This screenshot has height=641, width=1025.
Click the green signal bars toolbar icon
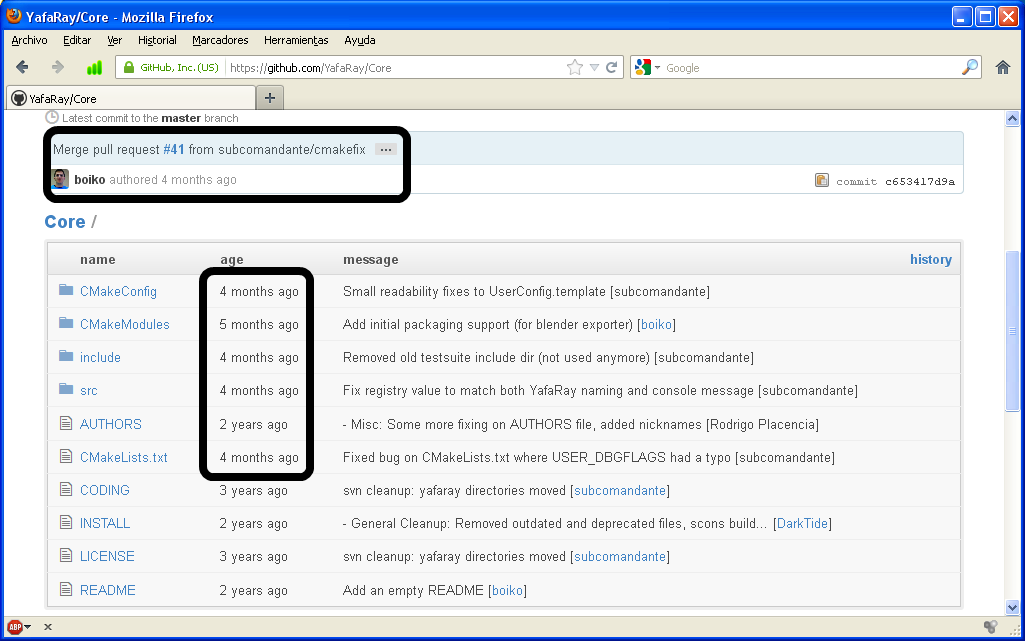[x=94, y=67]
